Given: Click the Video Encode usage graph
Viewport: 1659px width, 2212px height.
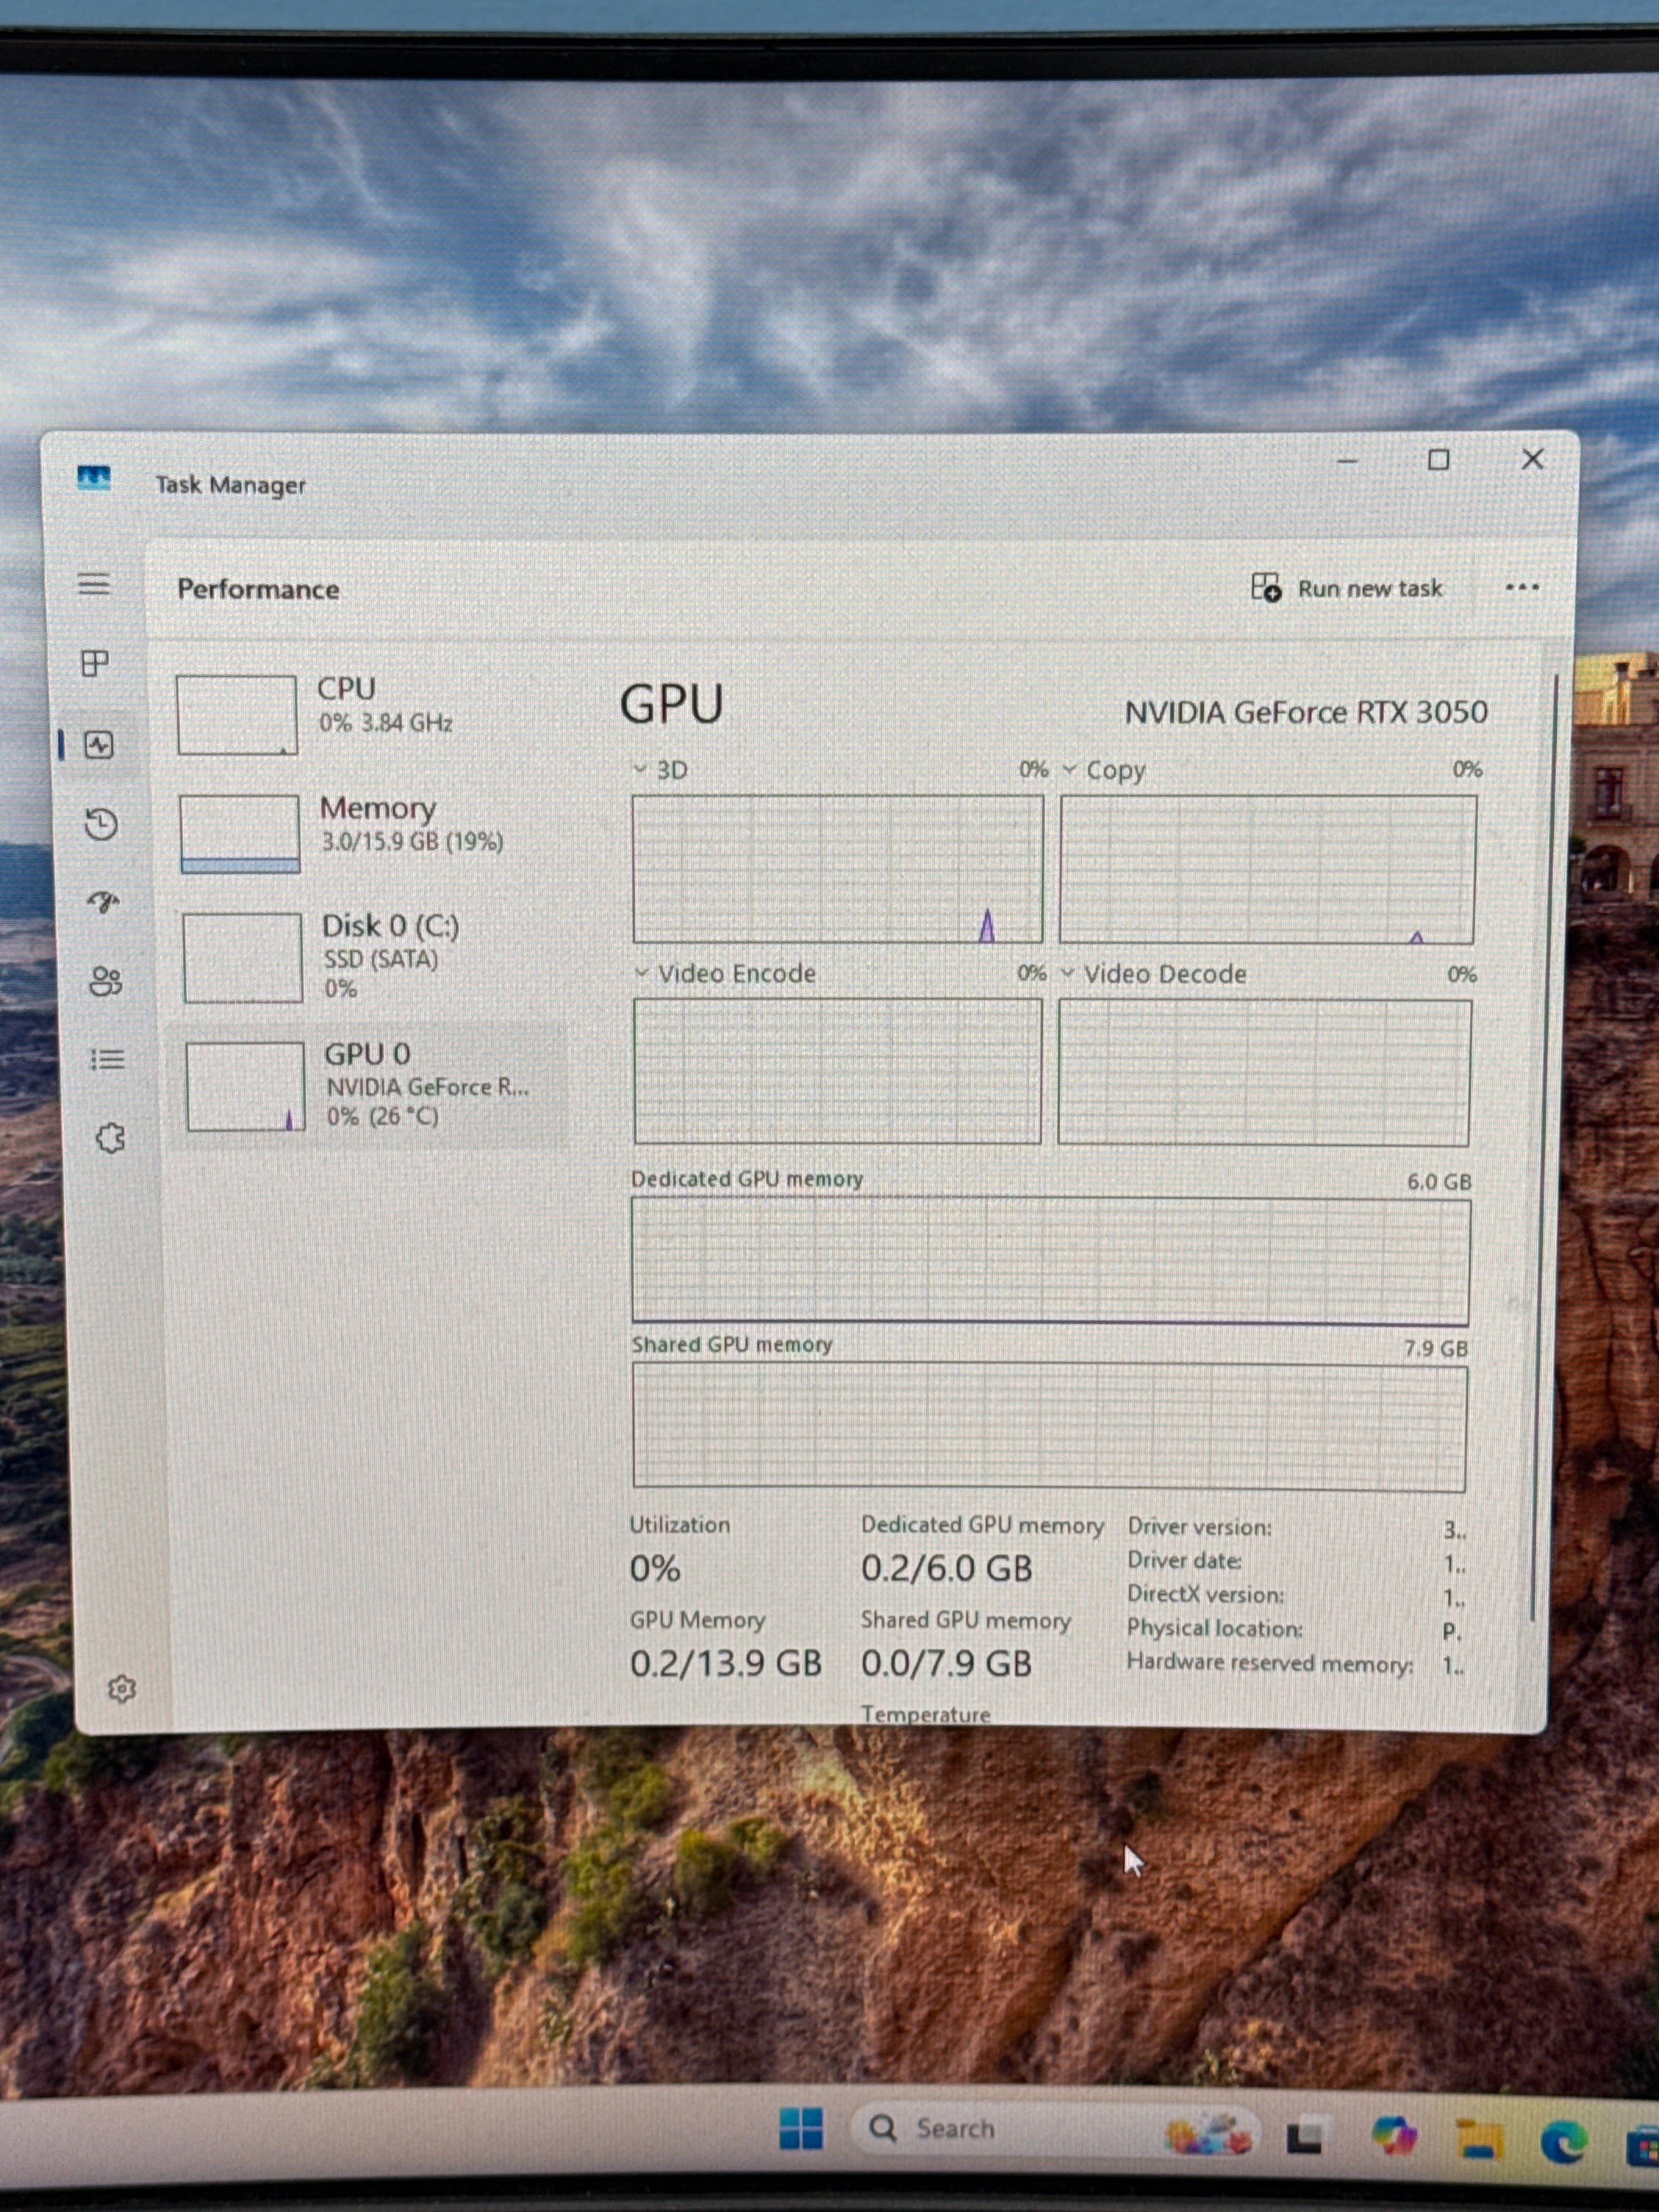Looking at the screenshot, I should coord(838,1071).
